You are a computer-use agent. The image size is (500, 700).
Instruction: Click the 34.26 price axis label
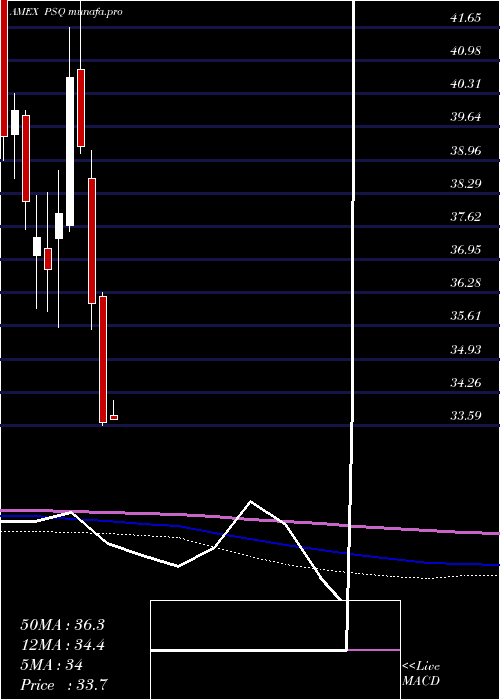tap(465, 383)
